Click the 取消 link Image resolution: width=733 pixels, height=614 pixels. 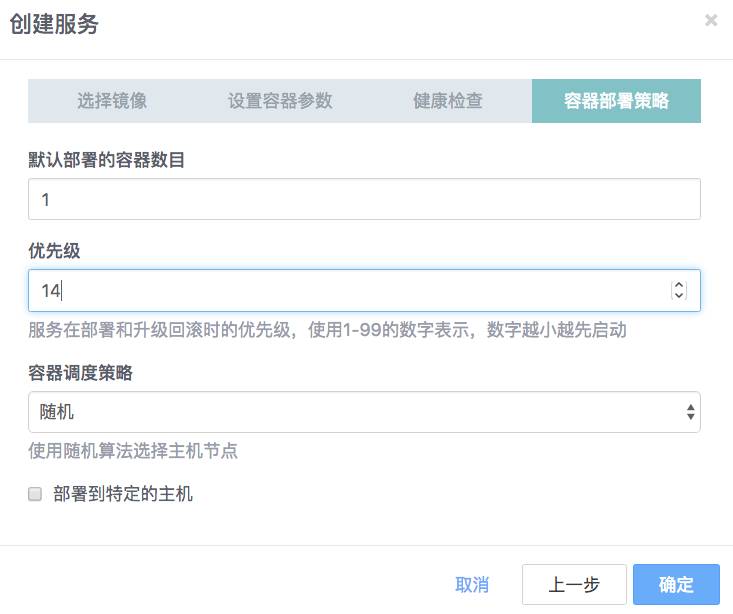[x=472, y=585]
